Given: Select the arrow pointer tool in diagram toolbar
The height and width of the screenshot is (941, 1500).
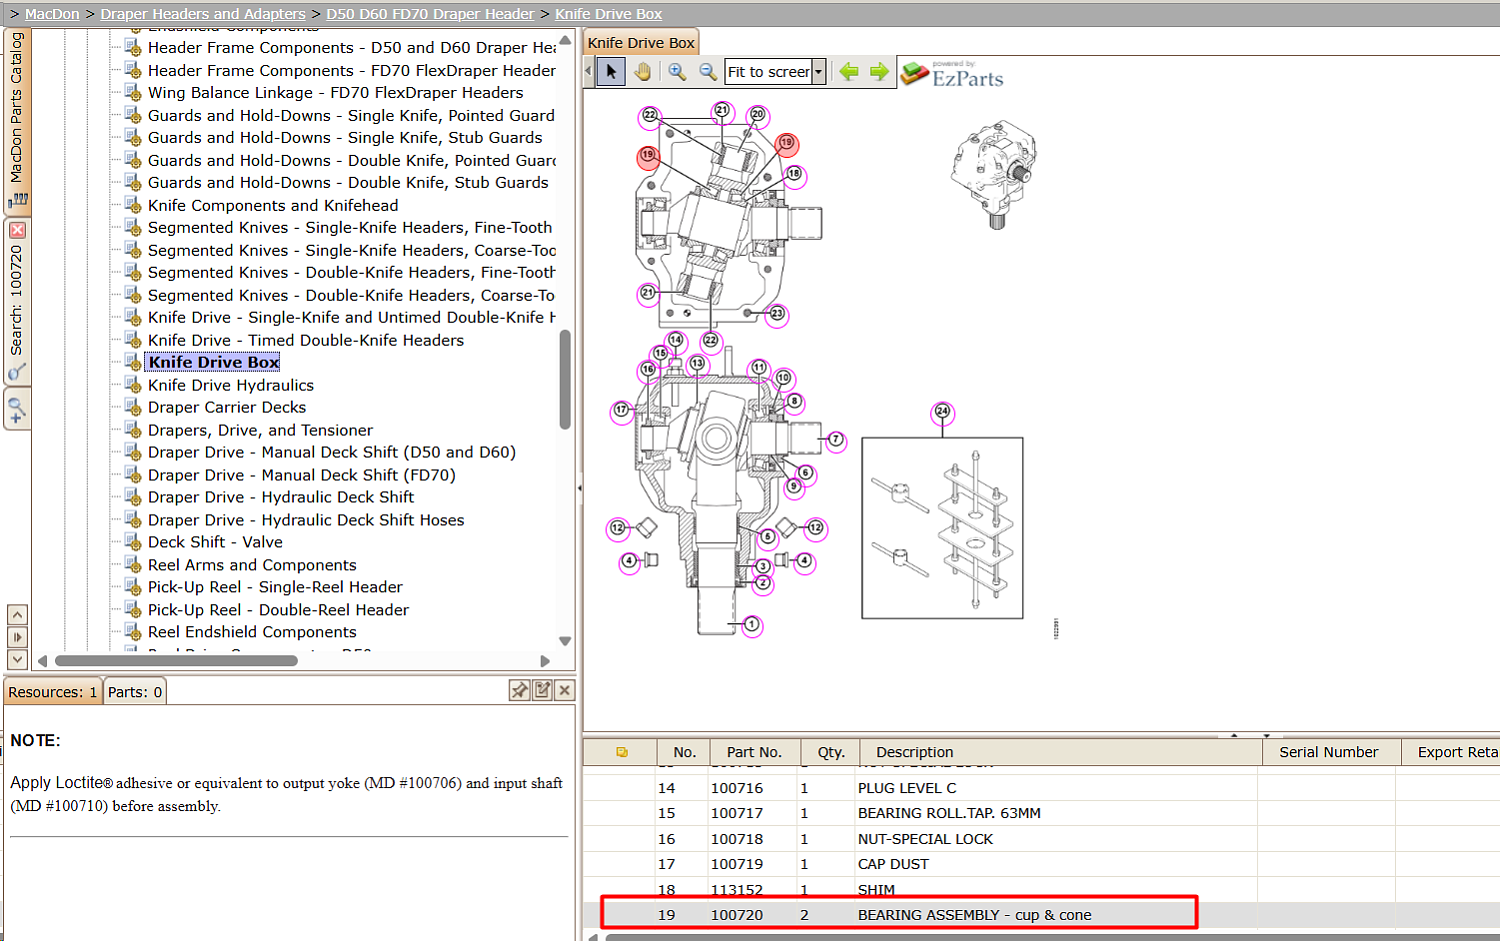Looking at the screenshot, I should click(x=611, y=72).
